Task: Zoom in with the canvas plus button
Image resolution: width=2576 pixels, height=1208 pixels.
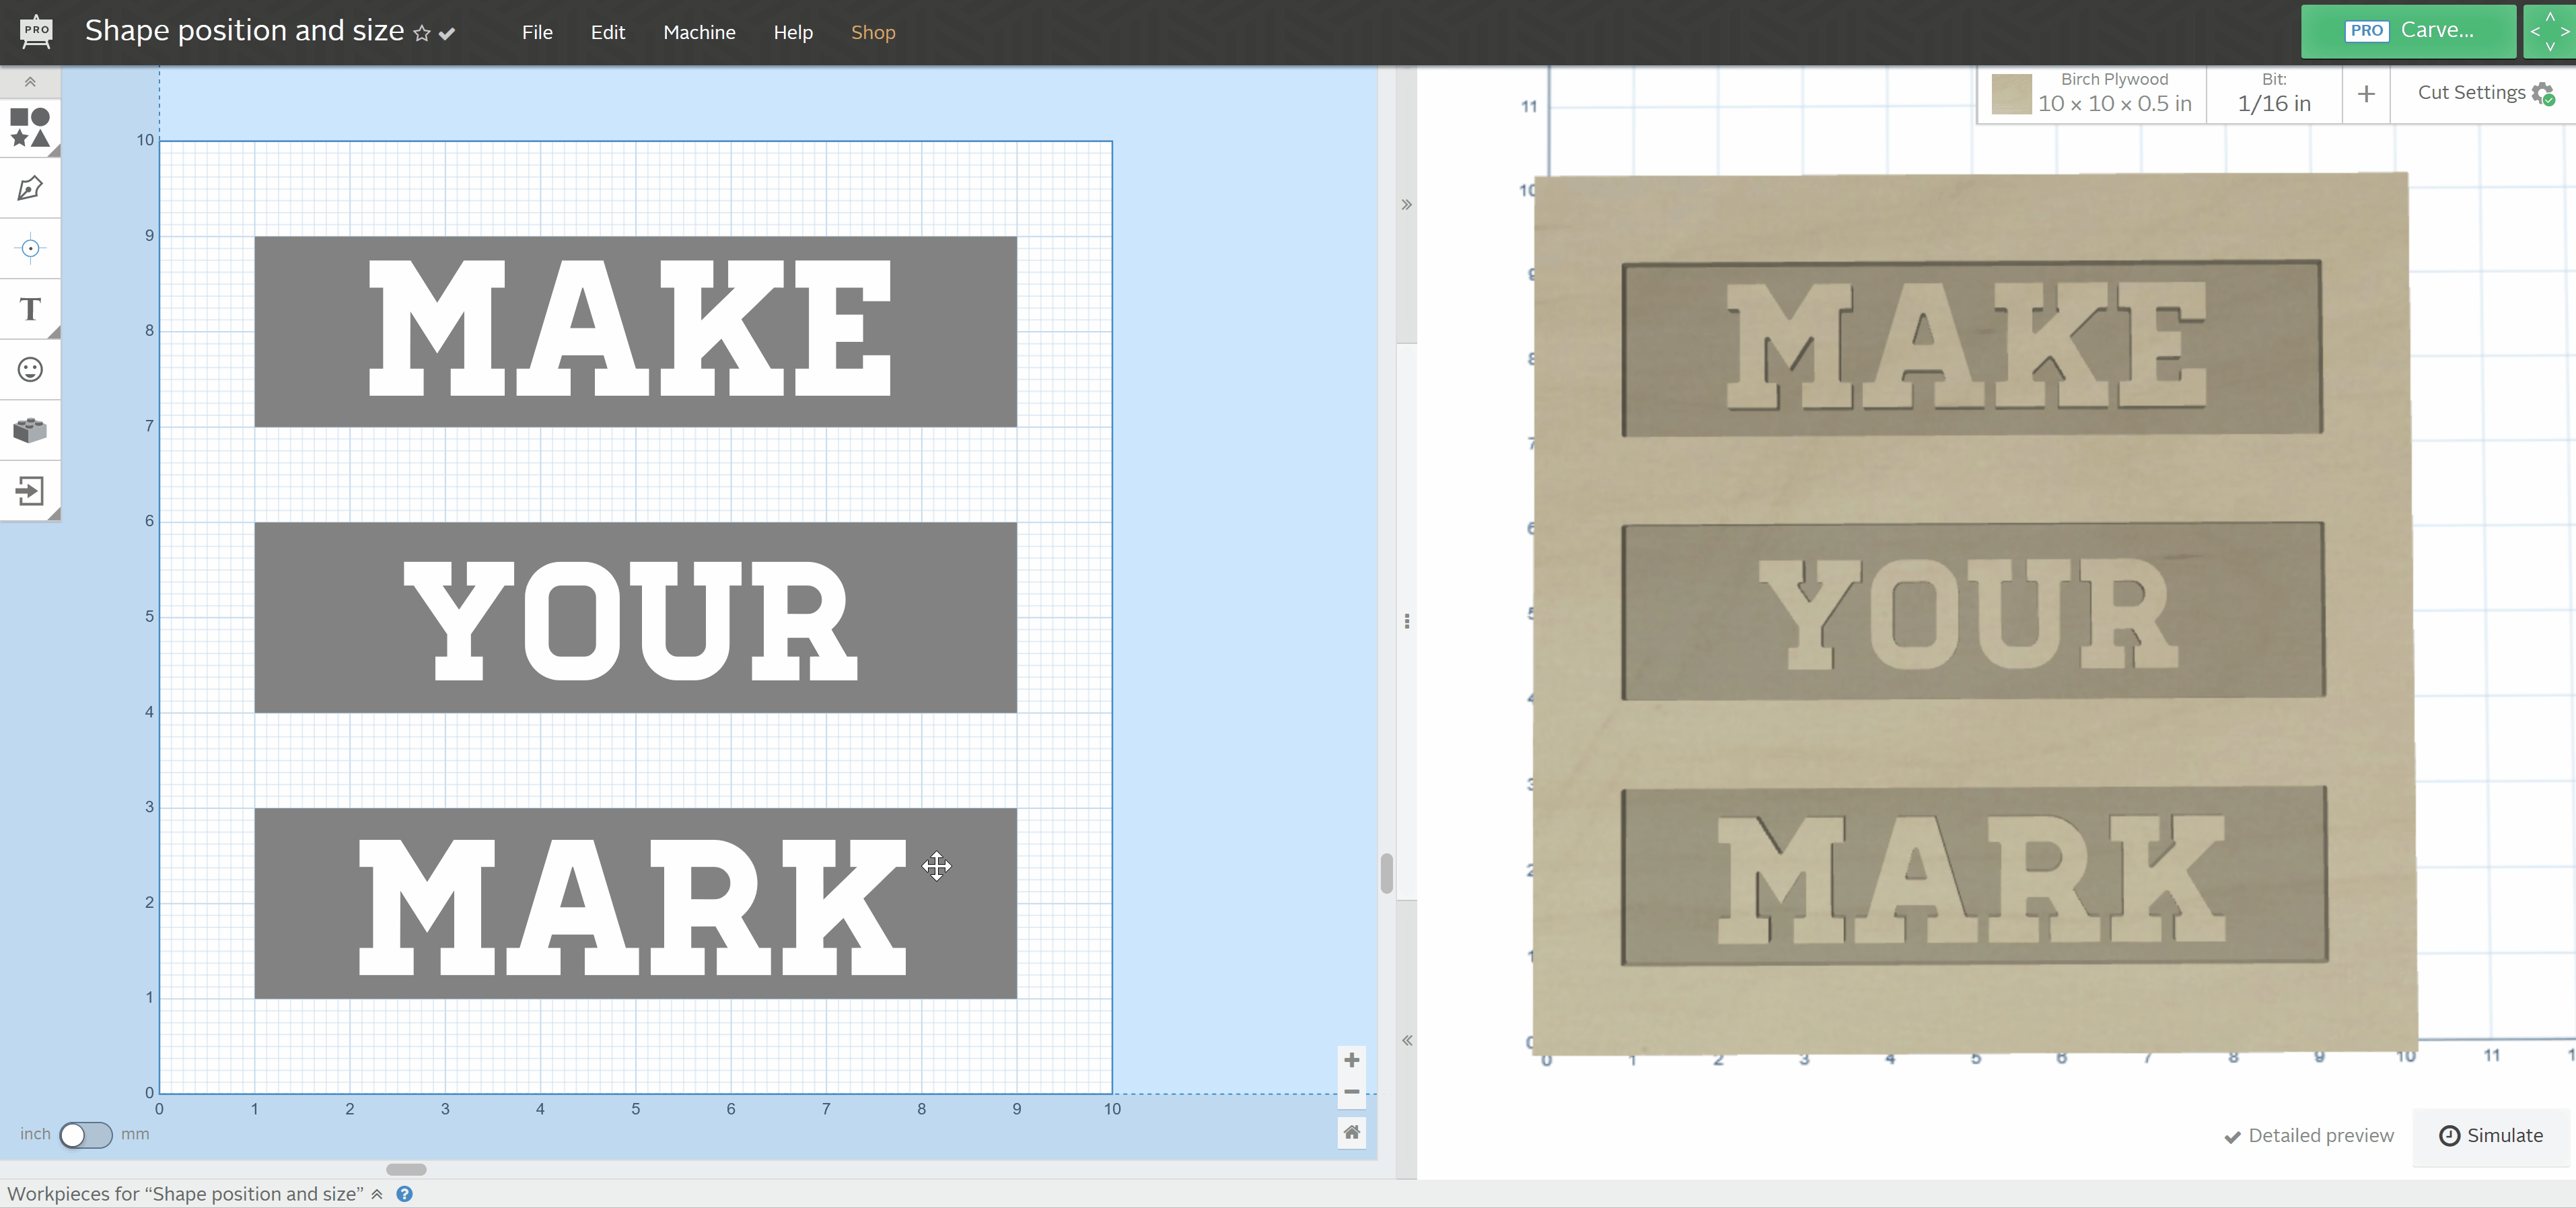Action: click(1351, 1060)
